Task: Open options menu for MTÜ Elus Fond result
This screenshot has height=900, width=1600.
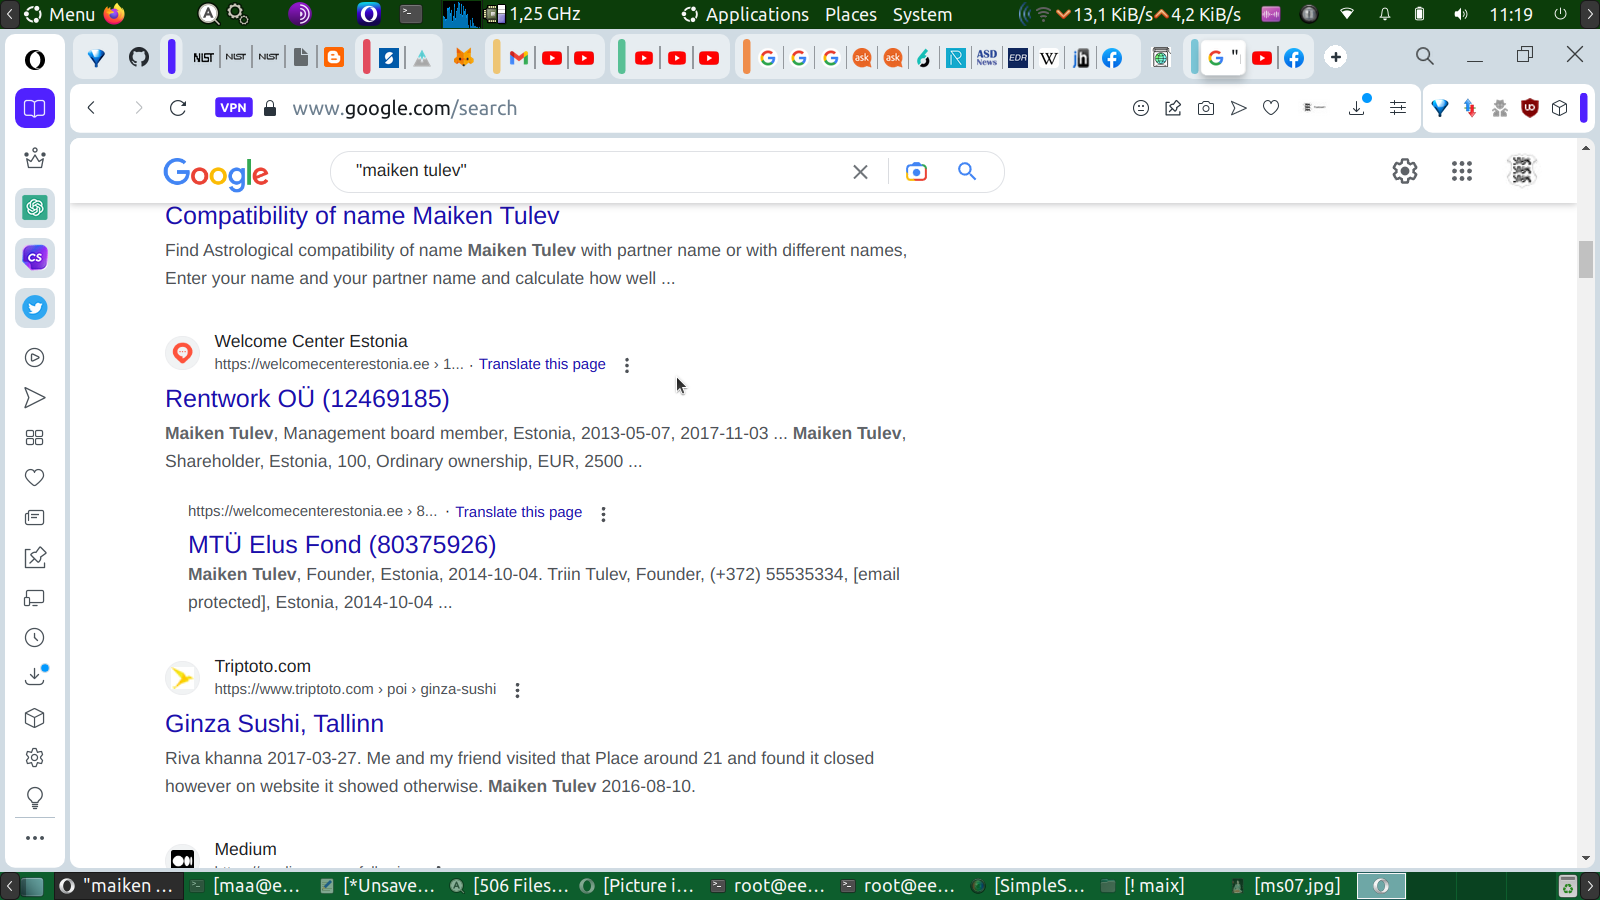Action: coord(603,514)
